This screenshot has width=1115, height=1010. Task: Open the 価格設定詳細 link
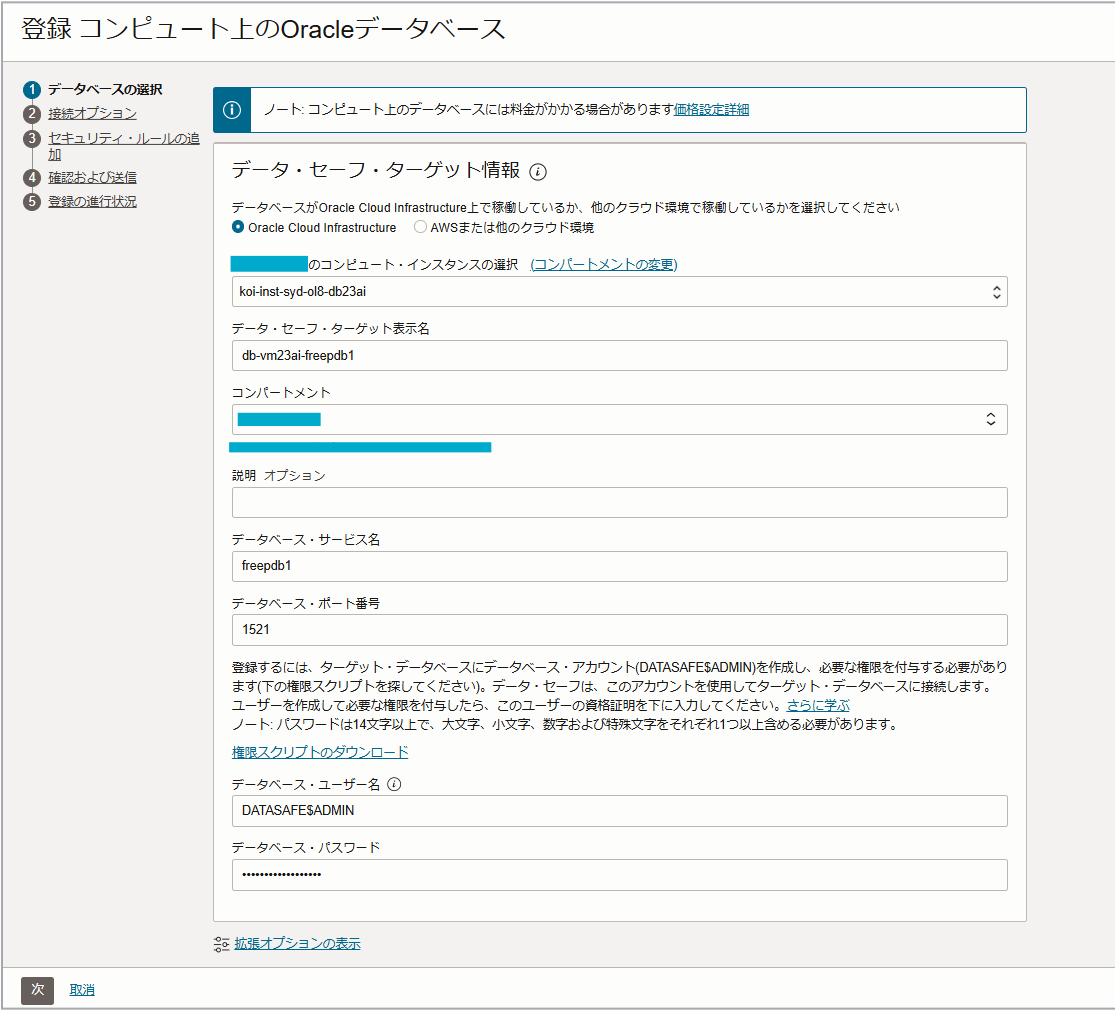click(x=712, y=109)
